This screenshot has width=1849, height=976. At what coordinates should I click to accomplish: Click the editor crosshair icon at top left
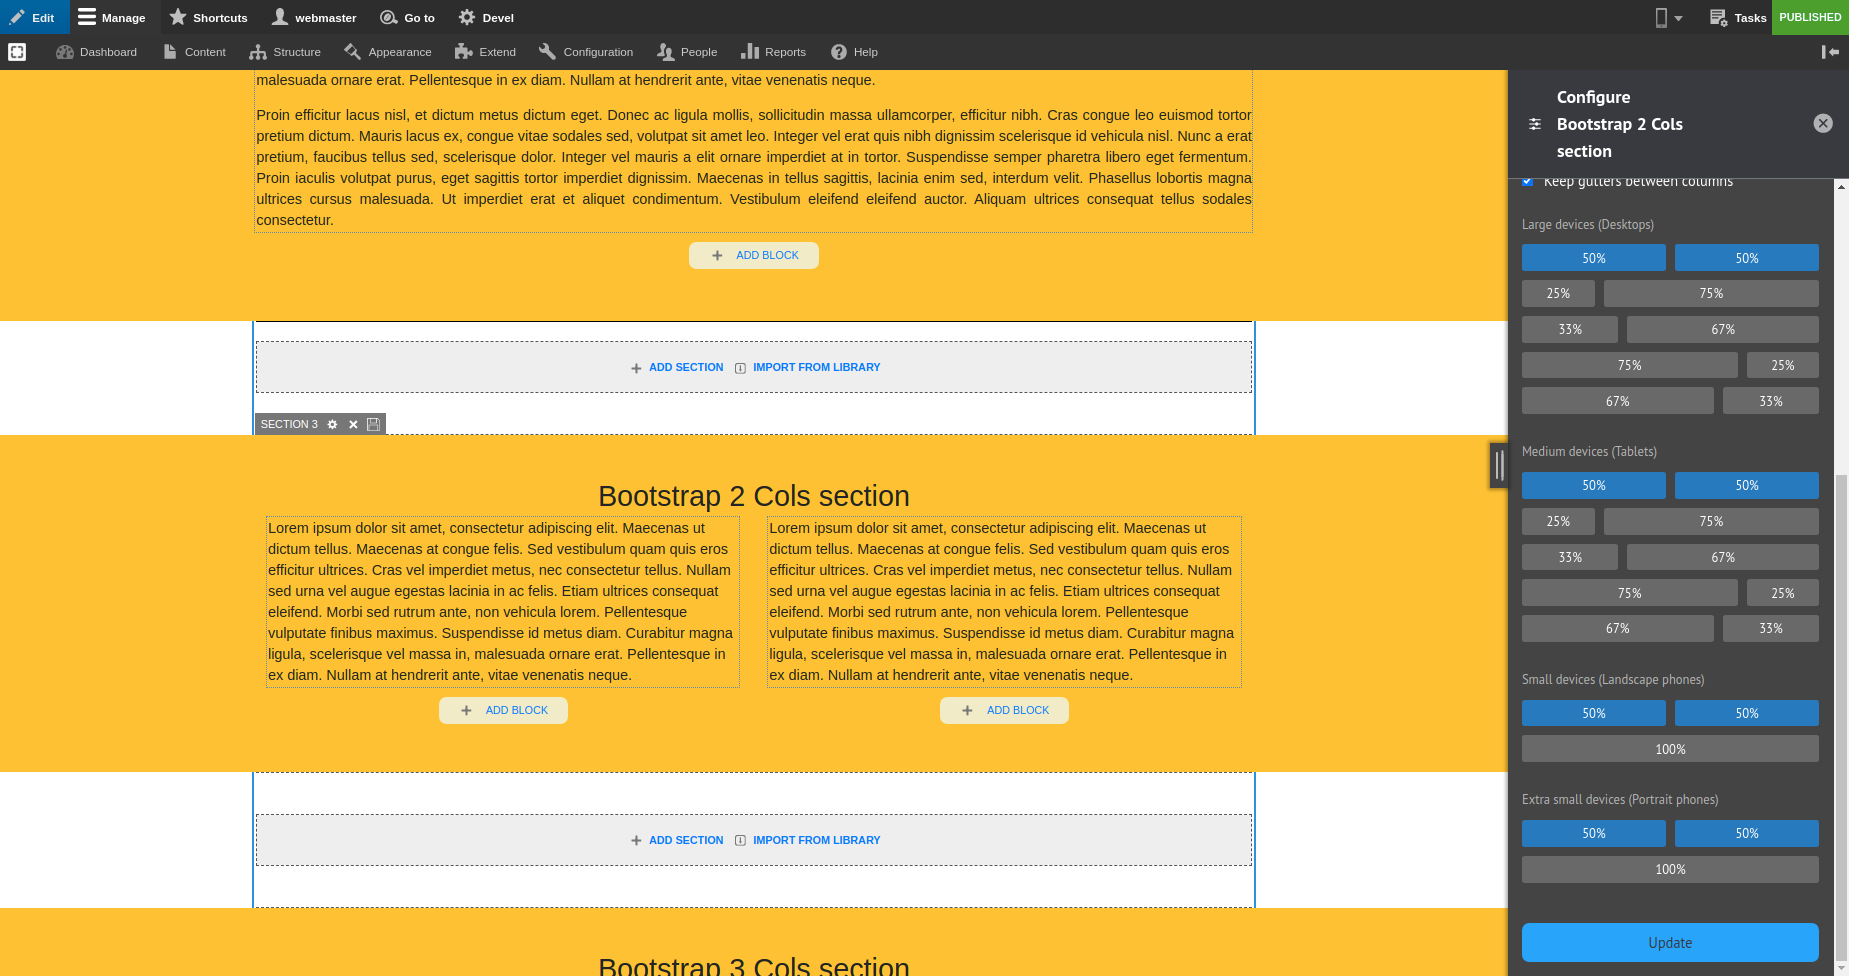pos(17,51)
